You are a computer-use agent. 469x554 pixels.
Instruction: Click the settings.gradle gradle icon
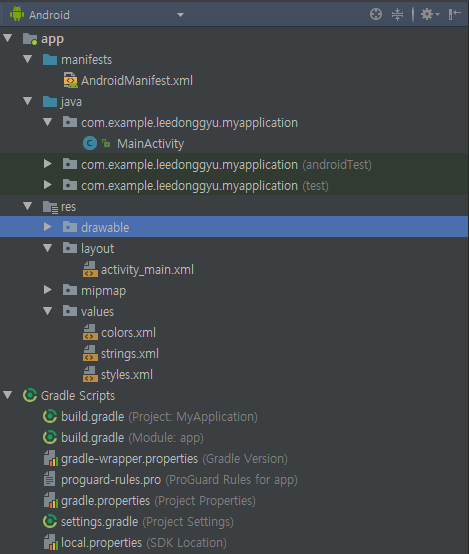pyautogui.click(x=50, y=521)
